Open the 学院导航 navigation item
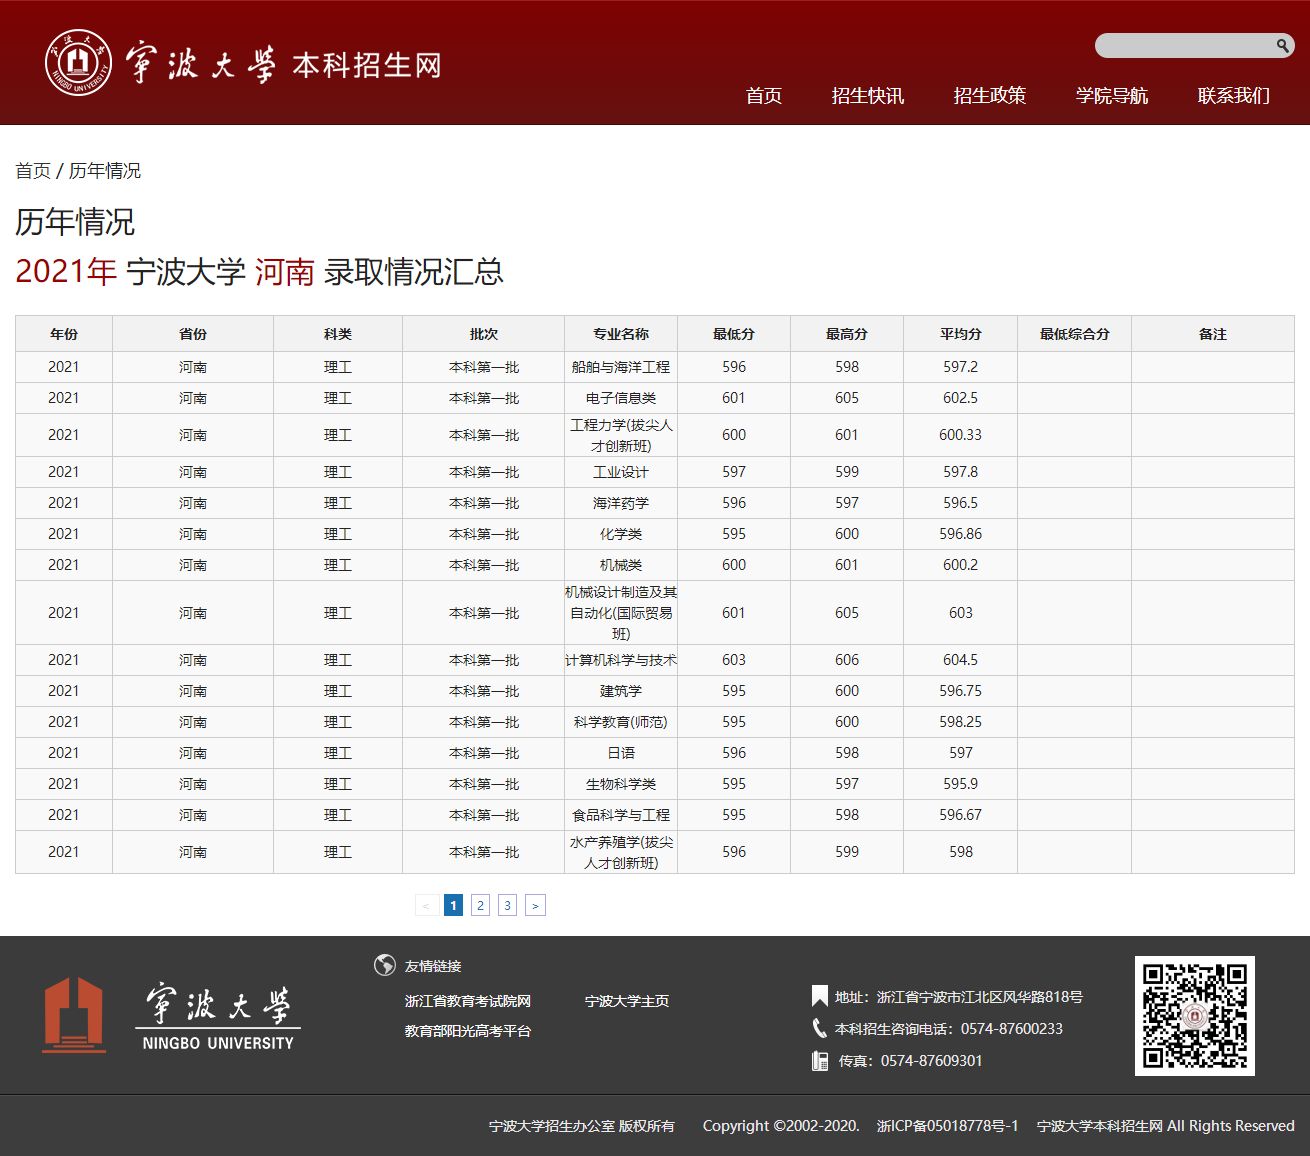 1111,95
